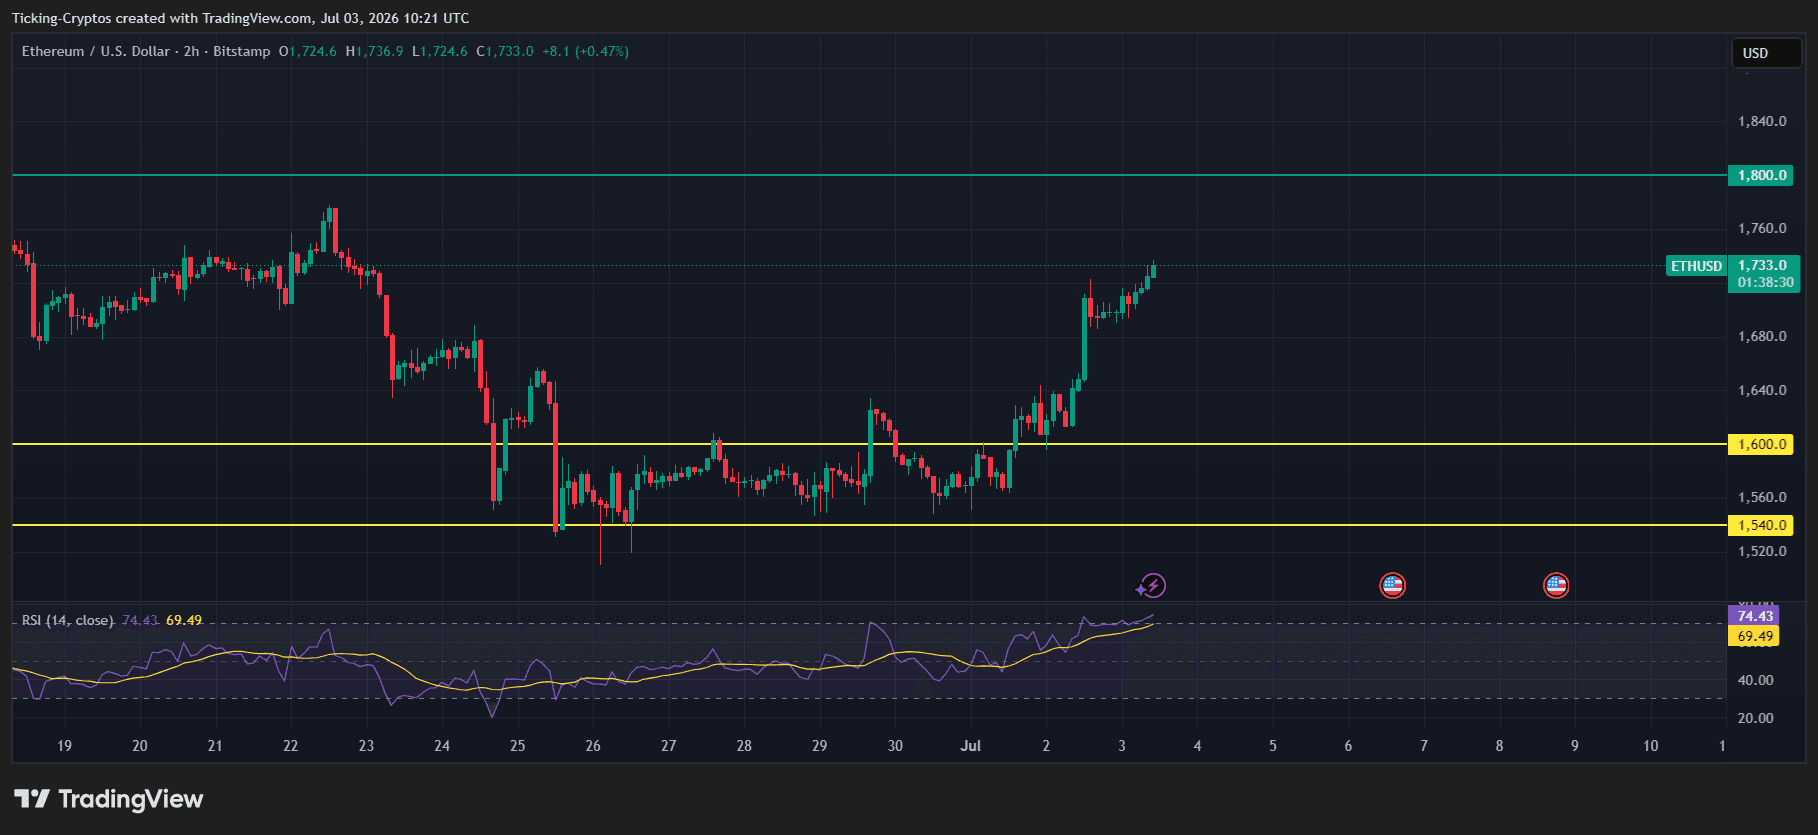
Task: Click the 1,640.0 price axis value
Action: pos(1762,390)
